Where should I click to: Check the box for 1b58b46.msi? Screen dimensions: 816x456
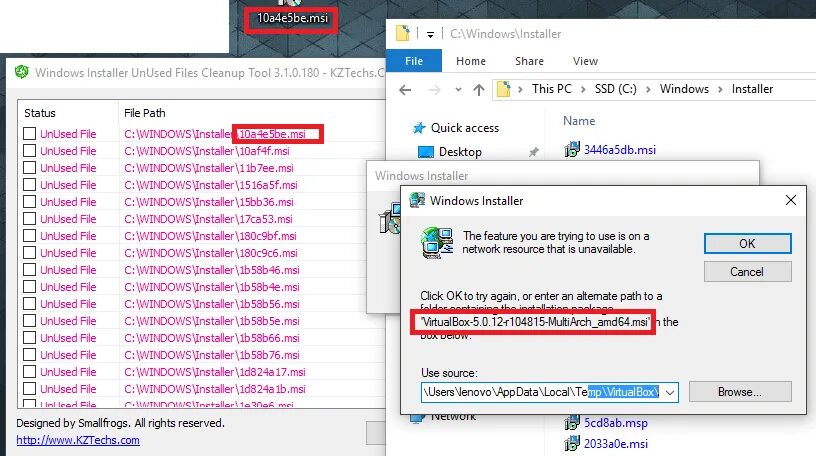point(30,270)
